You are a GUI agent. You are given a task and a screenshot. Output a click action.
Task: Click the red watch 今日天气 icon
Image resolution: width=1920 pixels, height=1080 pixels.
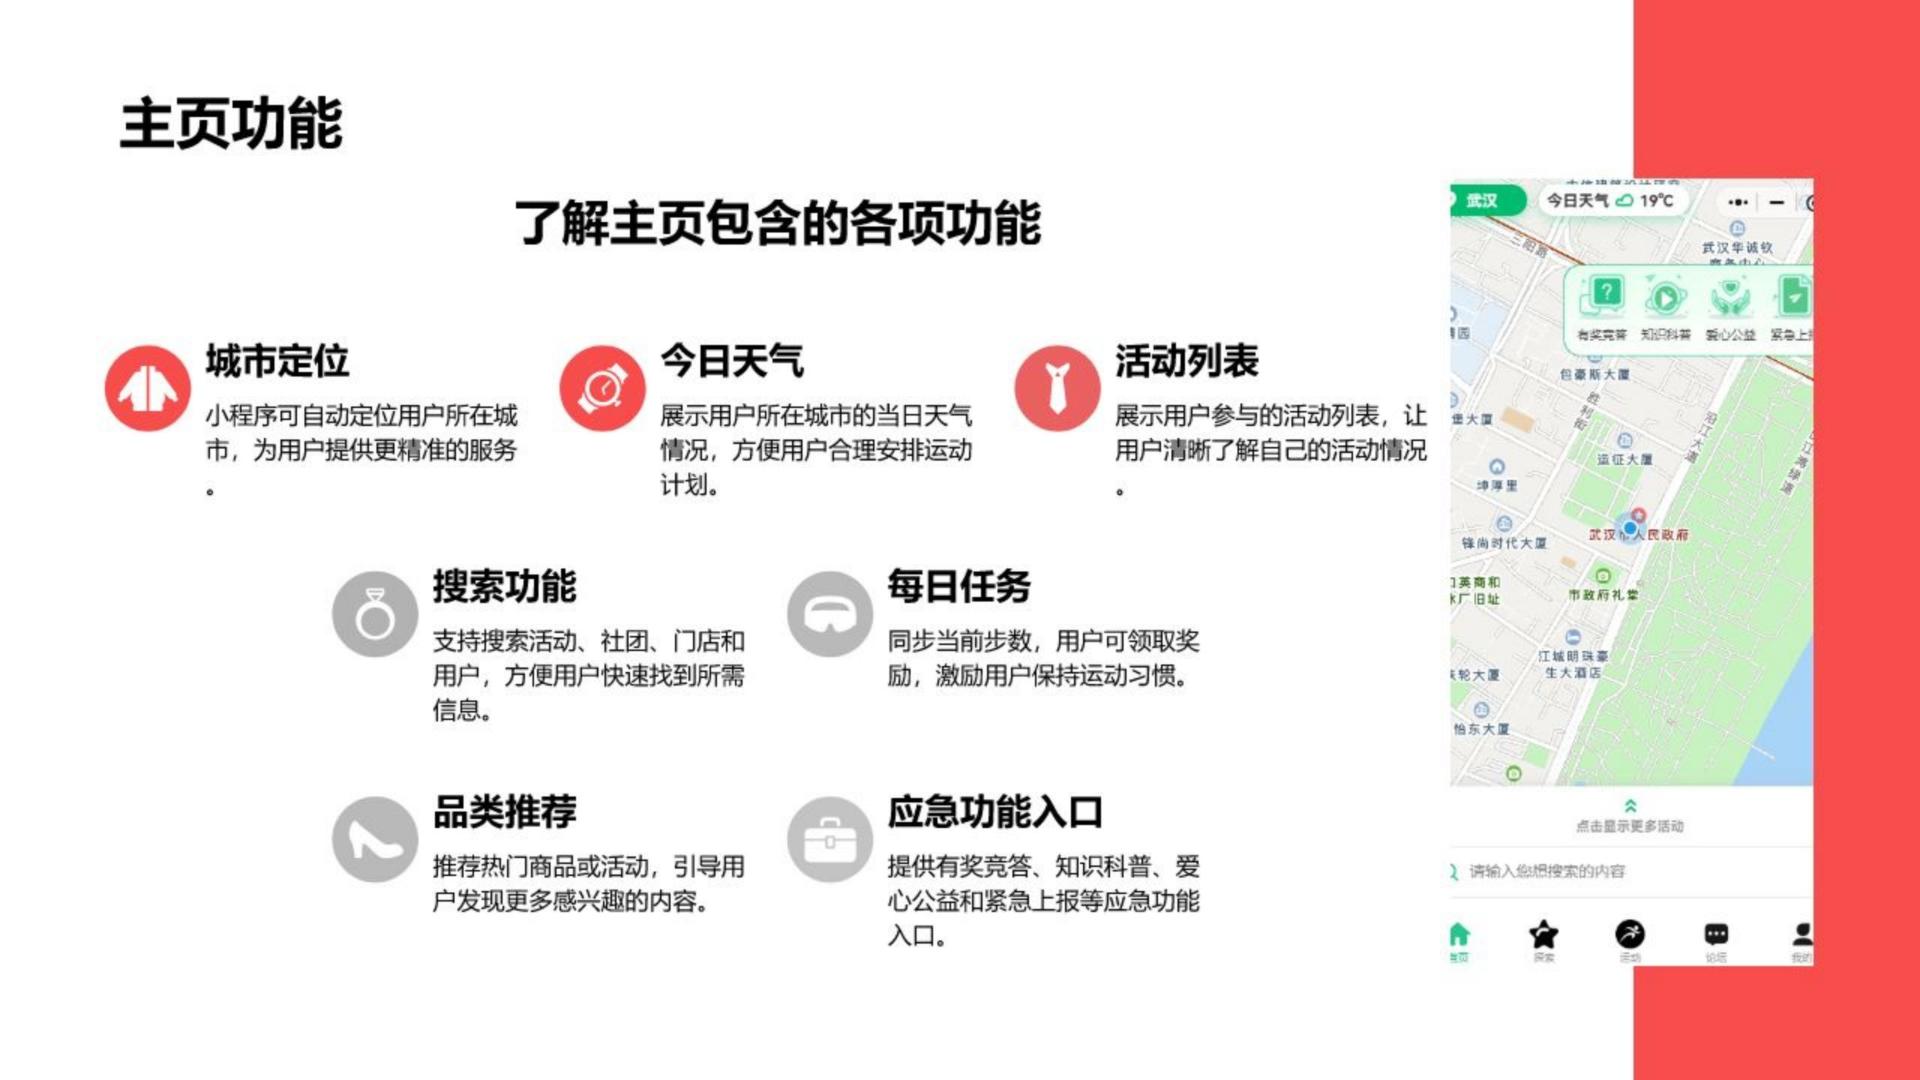(602, 389)
